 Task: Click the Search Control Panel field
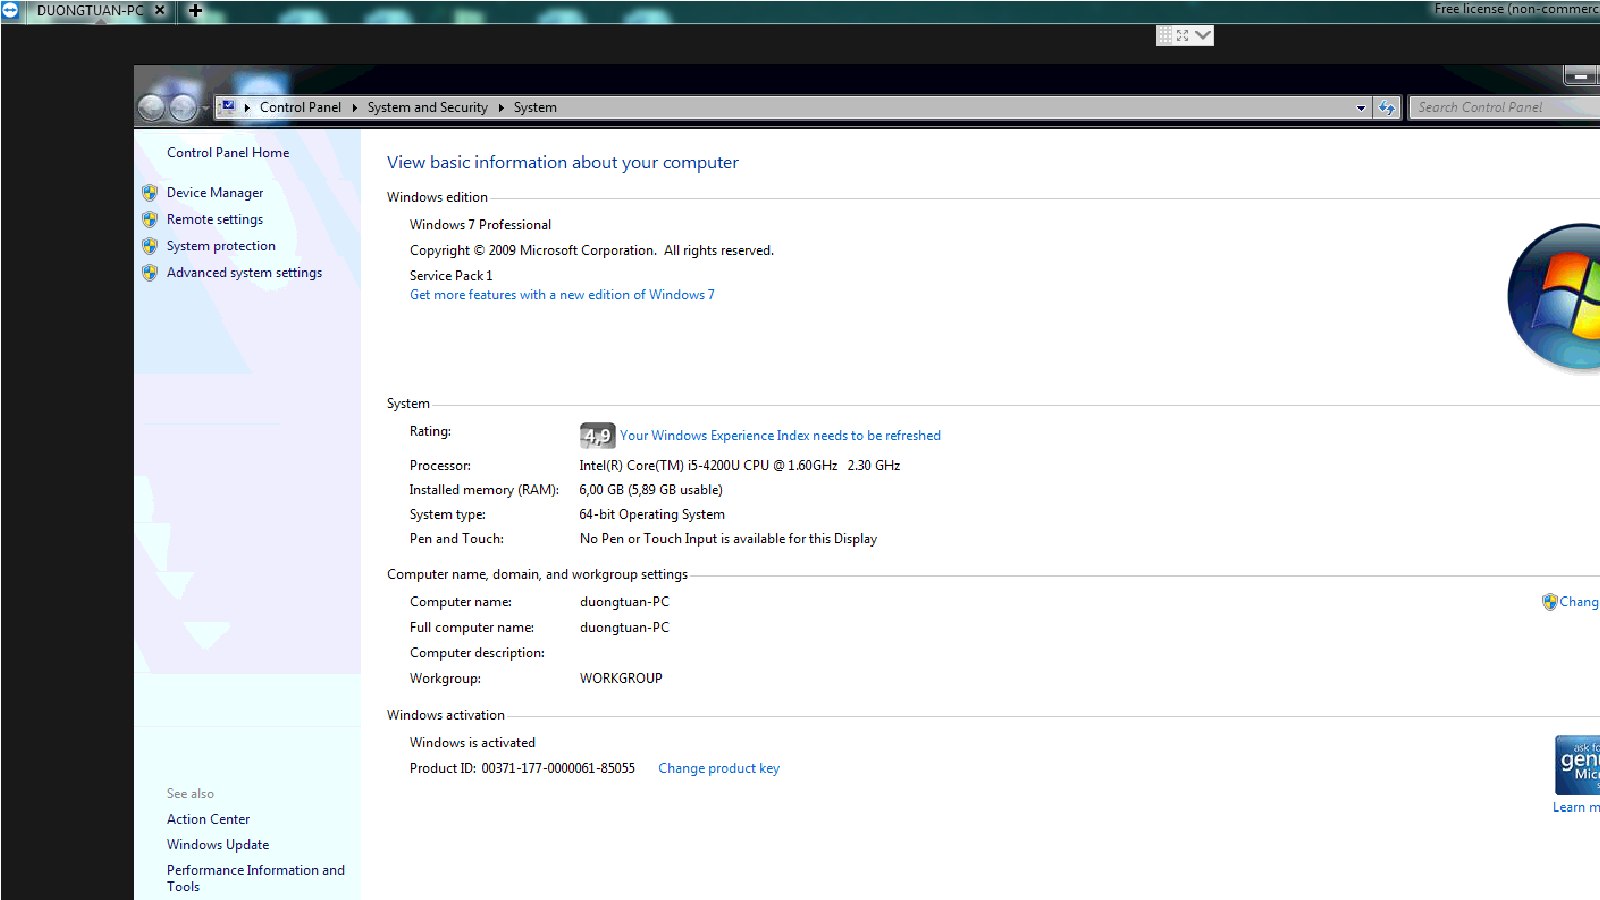click(x=1504, y=107)
